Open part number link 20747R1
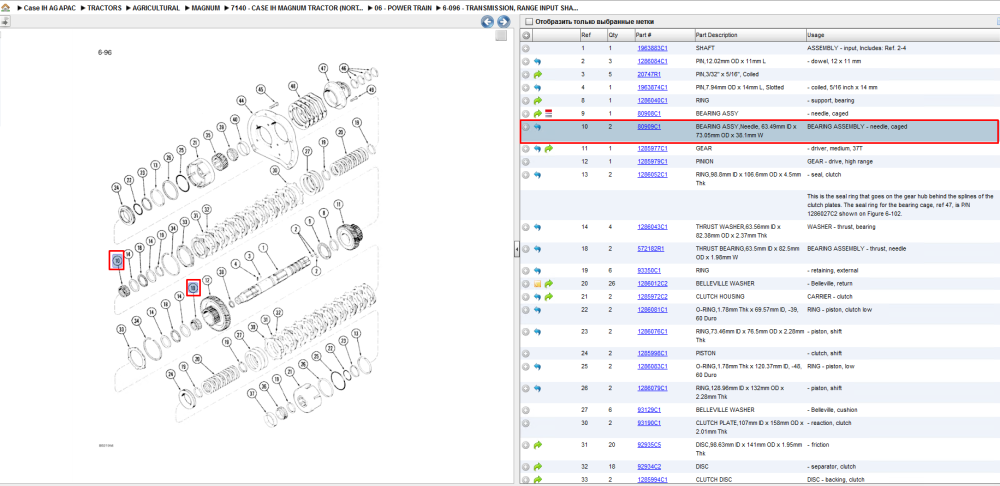 coord(649,75)
